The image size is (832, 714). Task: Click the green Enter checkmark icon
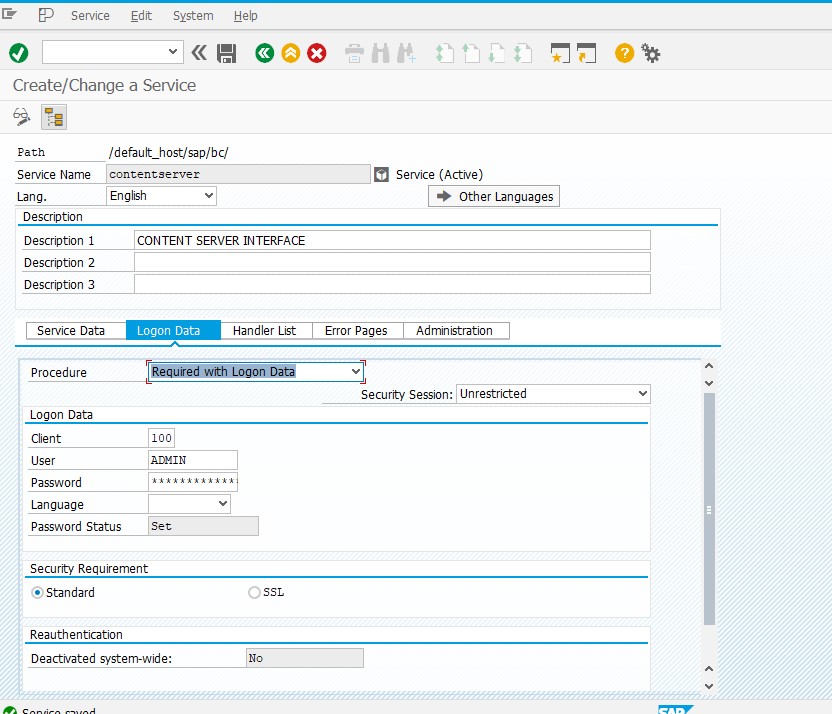(19, 53)
